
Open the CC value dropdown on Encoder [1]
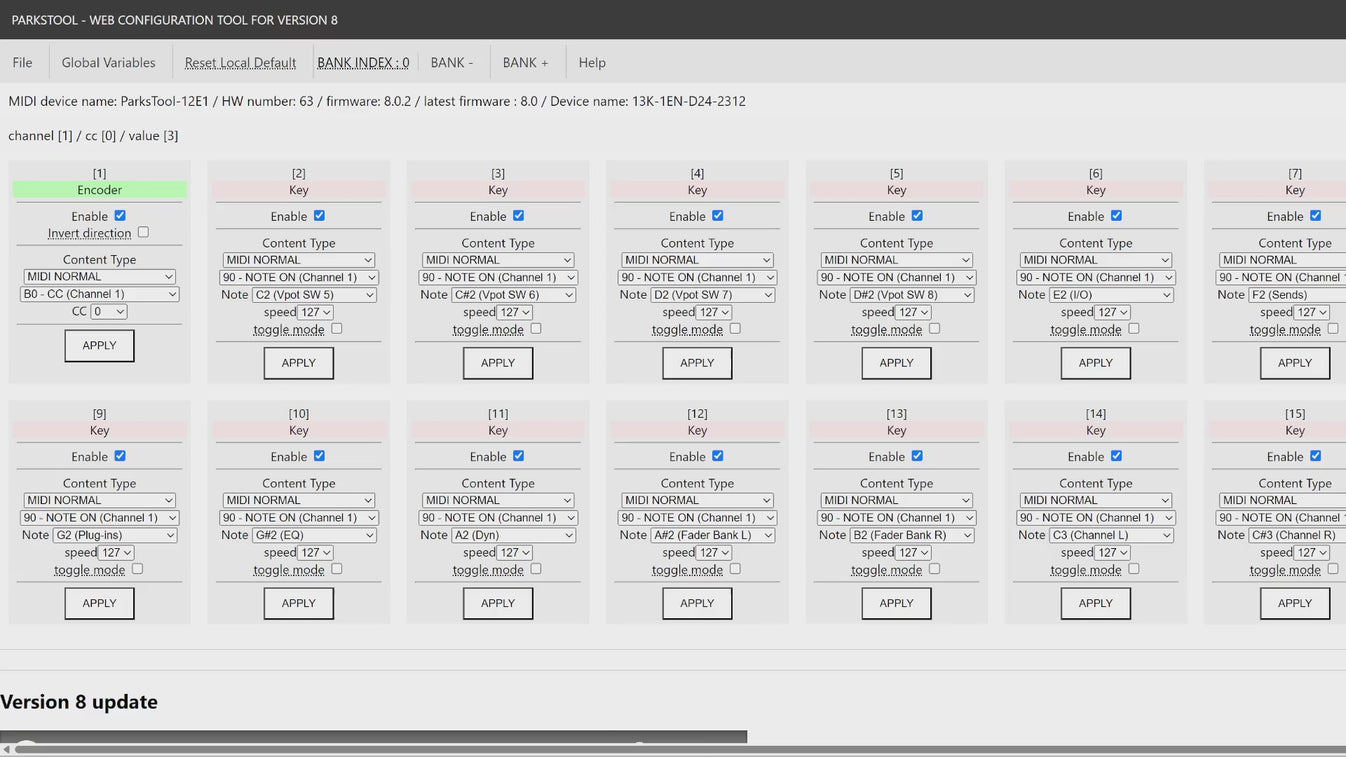[109, 311]
